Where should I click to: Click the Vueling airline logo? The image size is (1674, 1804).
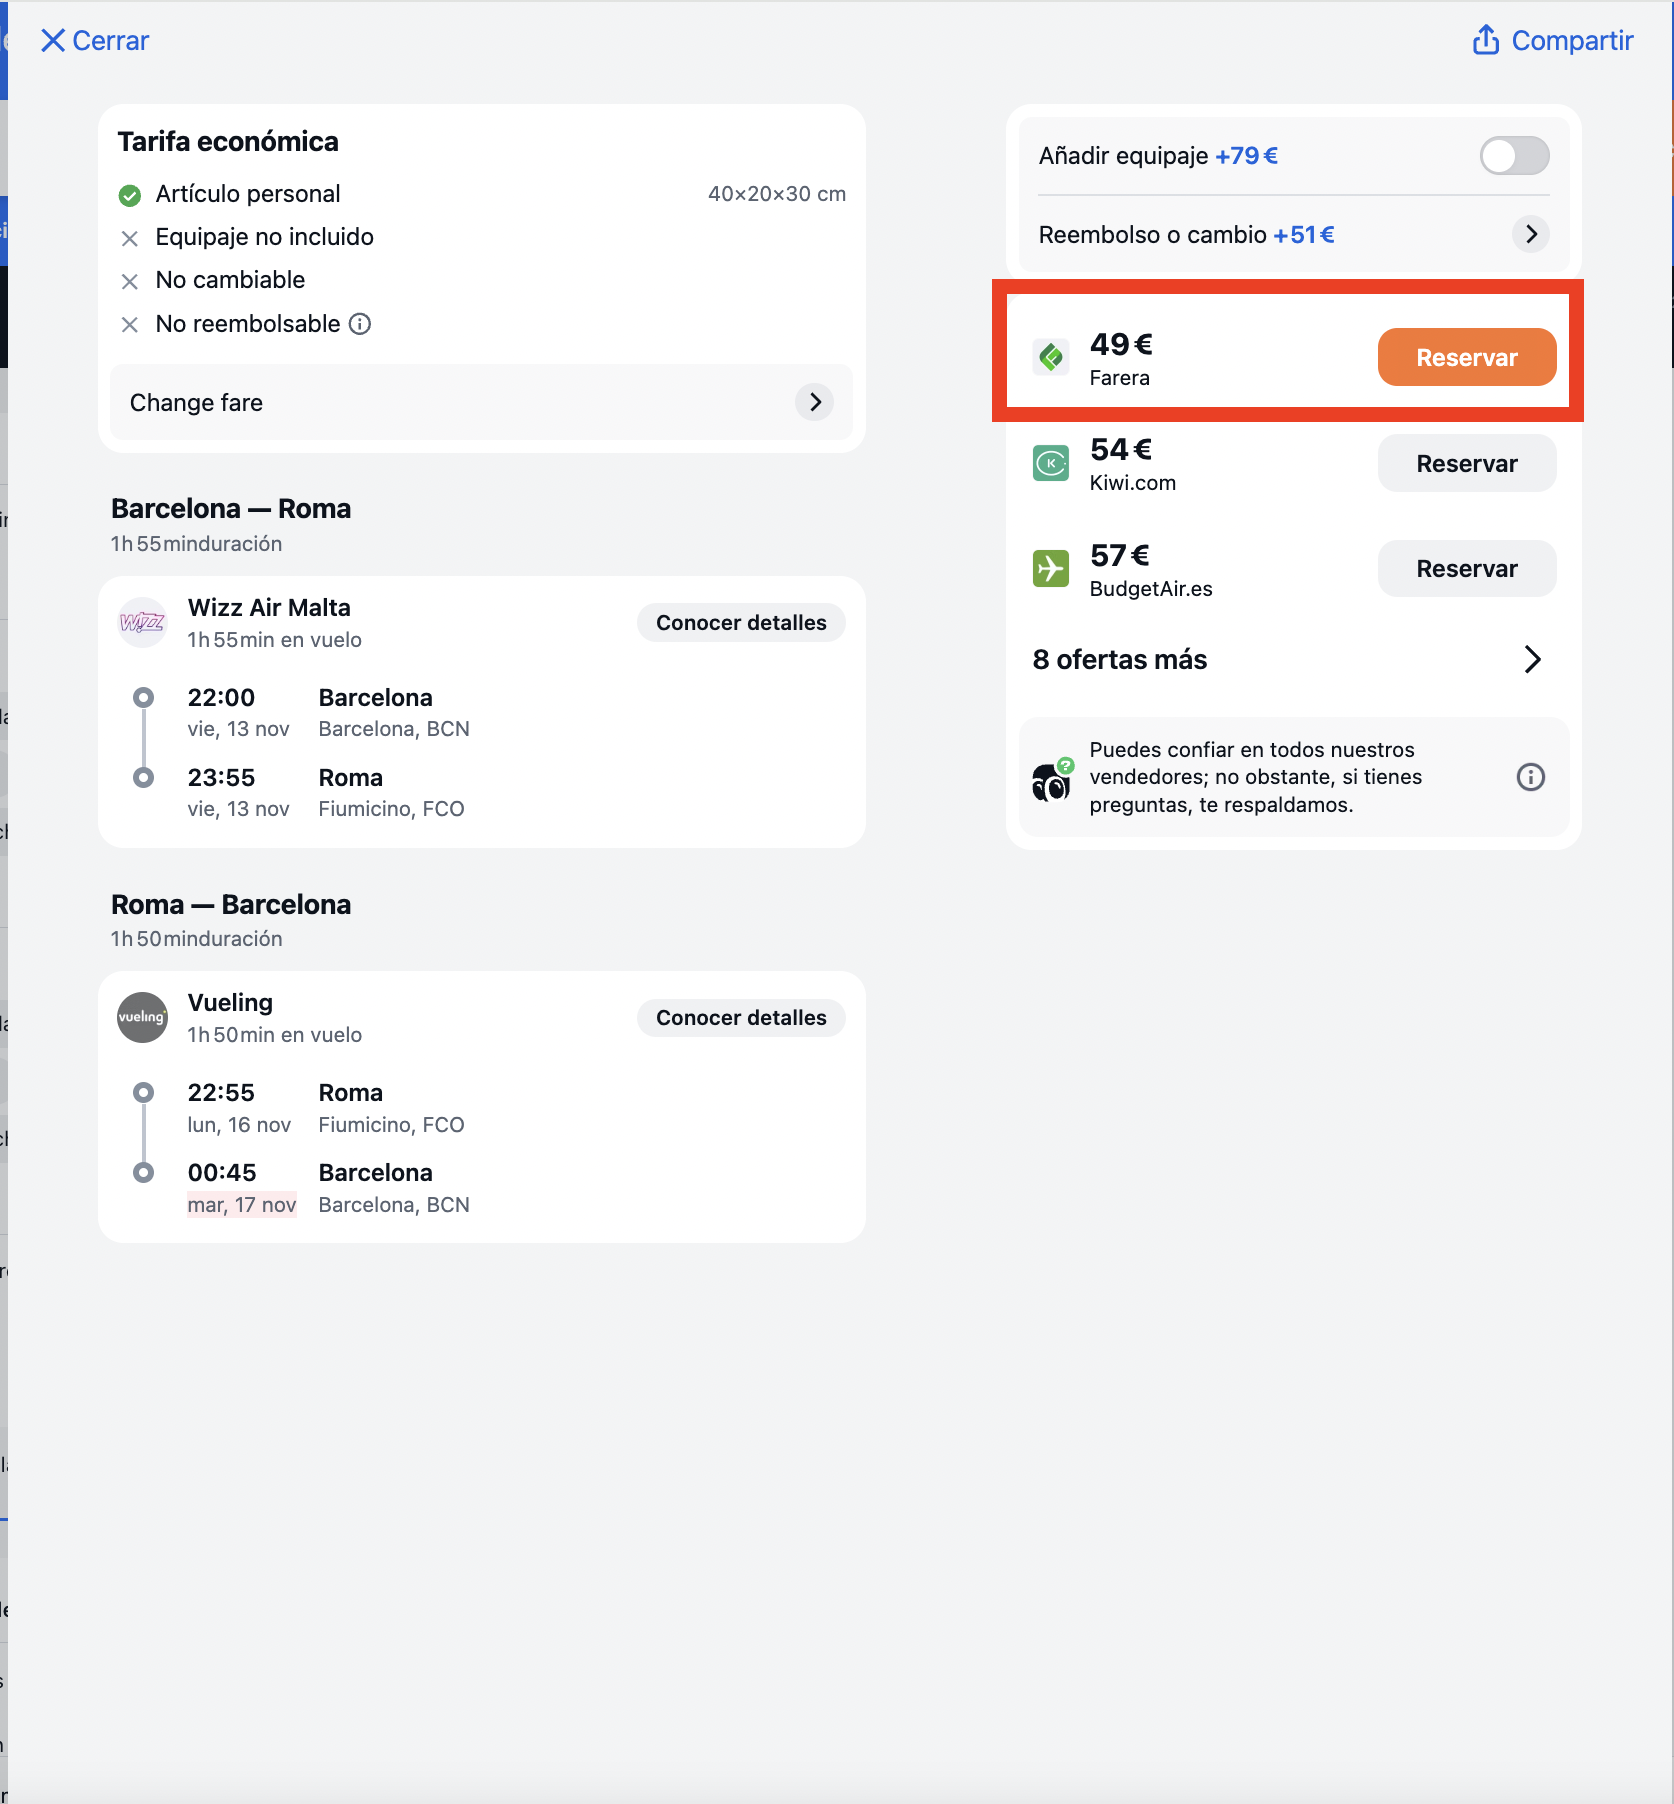(x=143, y=1018)
